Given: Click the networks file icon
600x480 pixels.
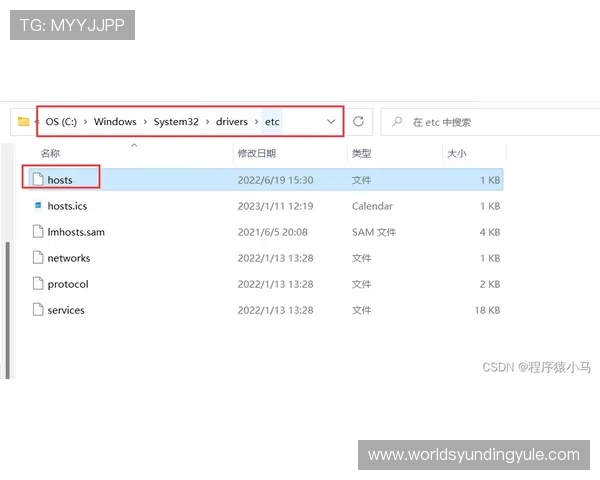Looking at the screenshot, I should click(38, 258).
